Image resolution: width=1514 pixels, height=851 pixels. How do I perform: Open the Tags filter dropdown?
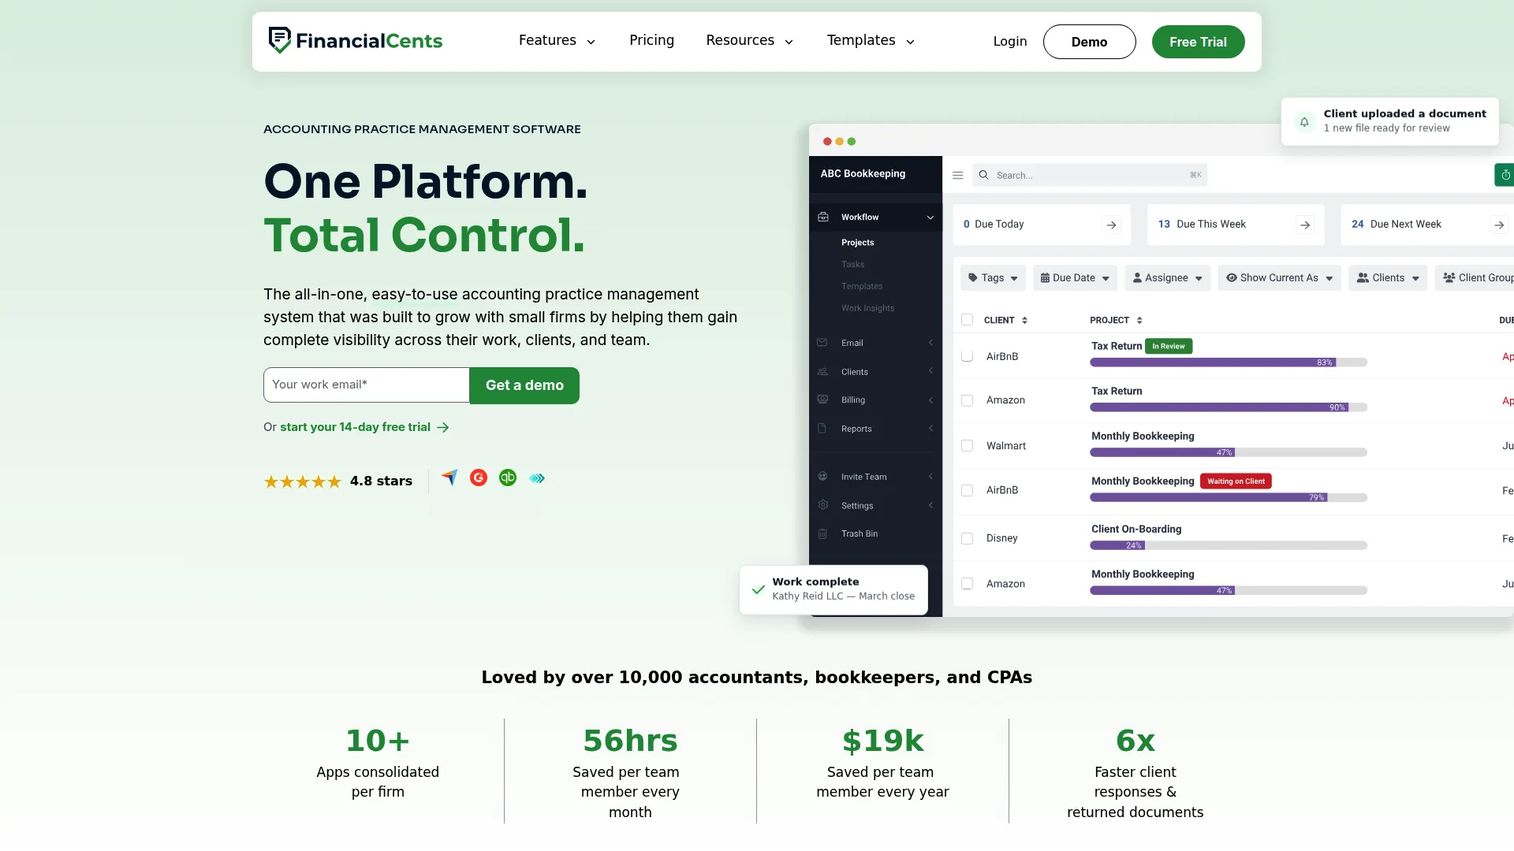993,278
